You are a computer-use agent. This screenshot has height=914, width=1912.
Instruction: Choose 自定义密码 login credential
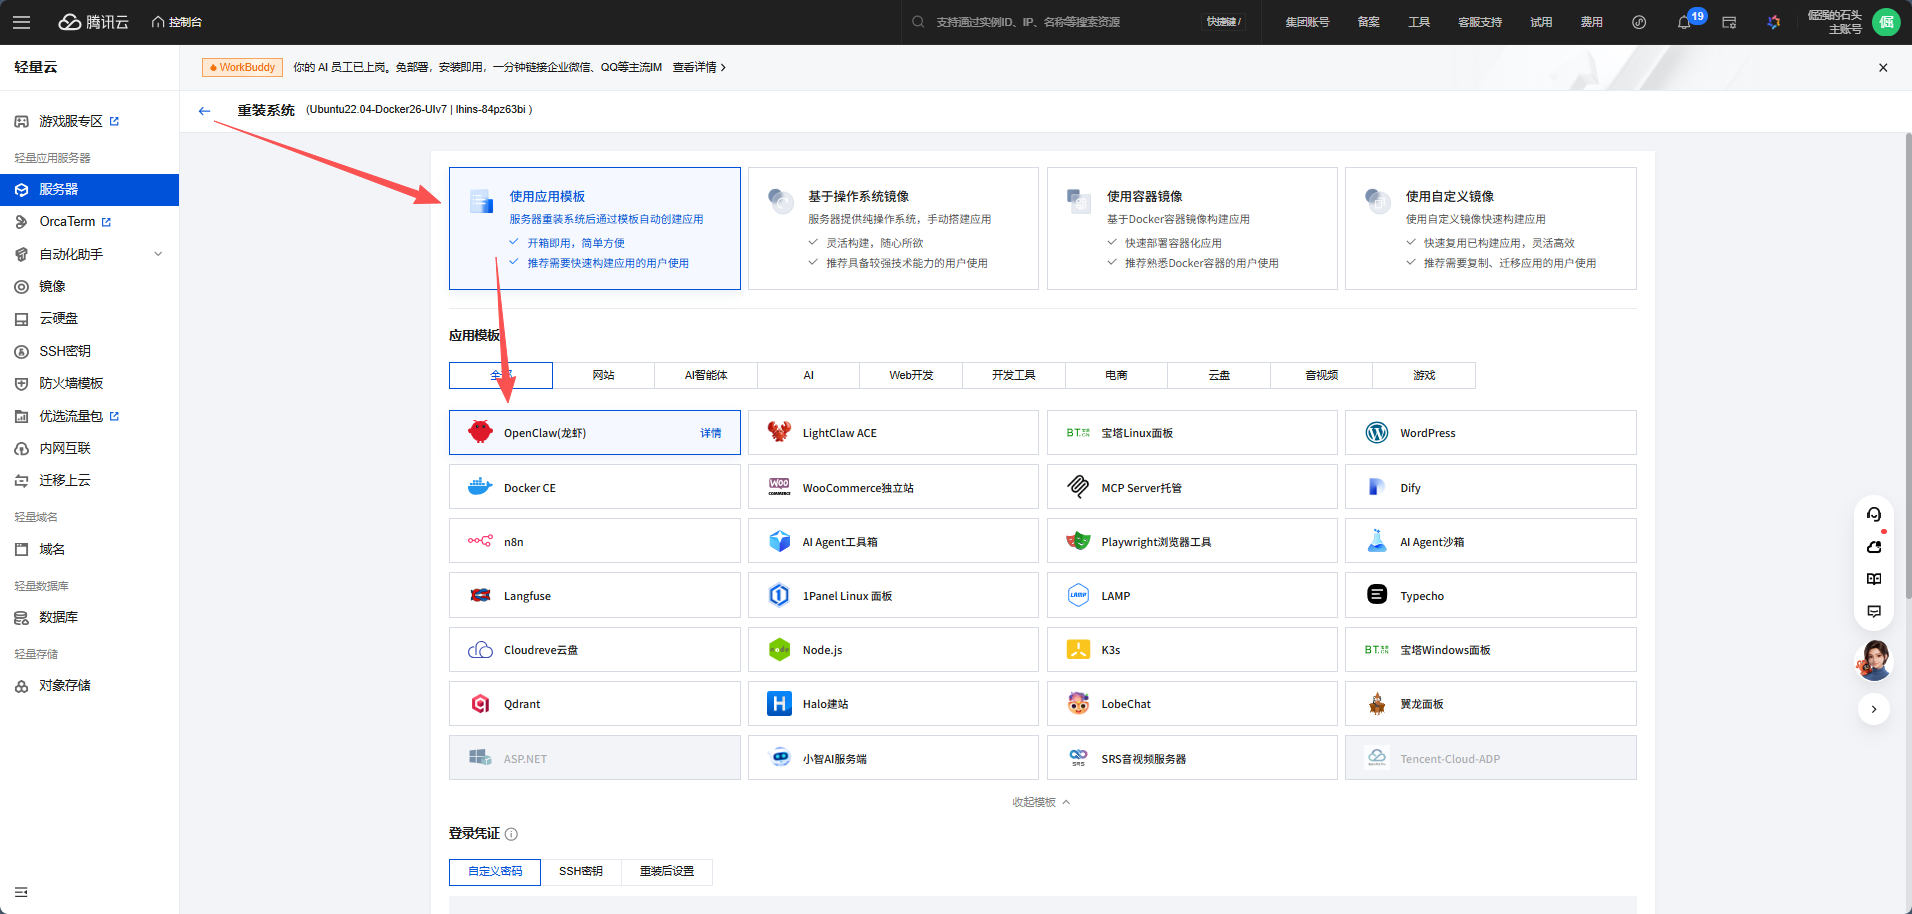coord(495,872)
